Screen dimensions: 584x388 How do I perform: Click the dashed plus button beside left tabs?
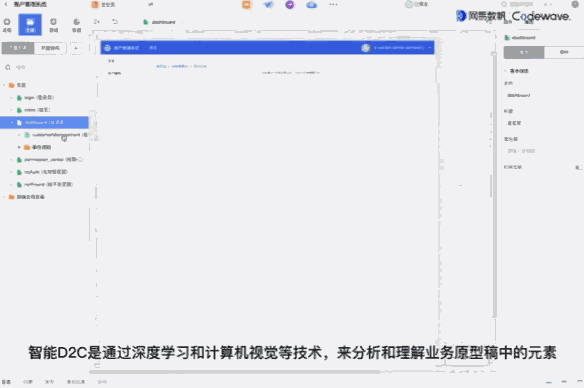76,48
